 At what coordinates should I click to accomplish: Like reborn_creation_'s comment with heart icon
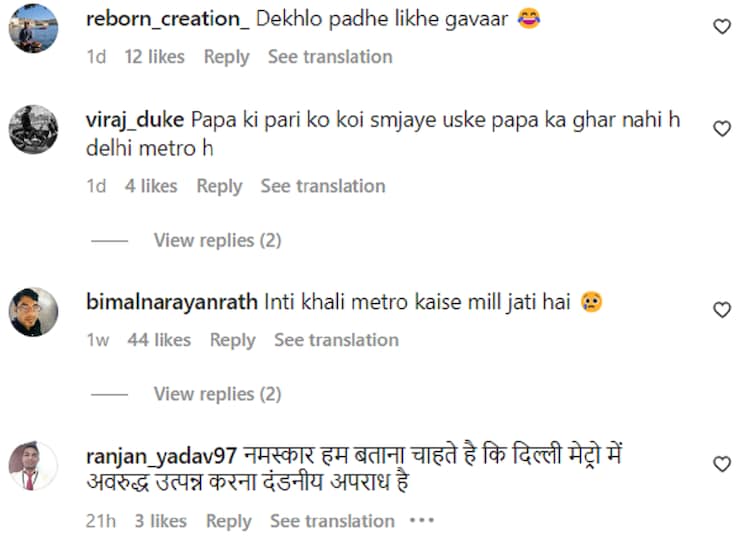tap(722, 27)
